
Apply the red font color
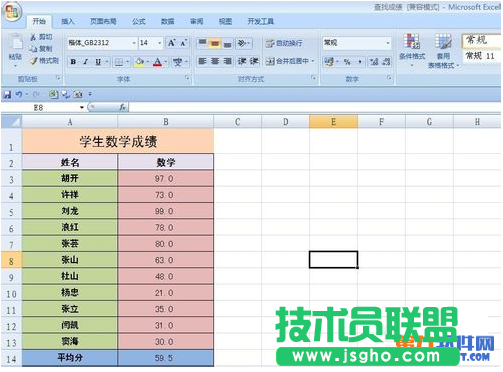coord(157,62)
